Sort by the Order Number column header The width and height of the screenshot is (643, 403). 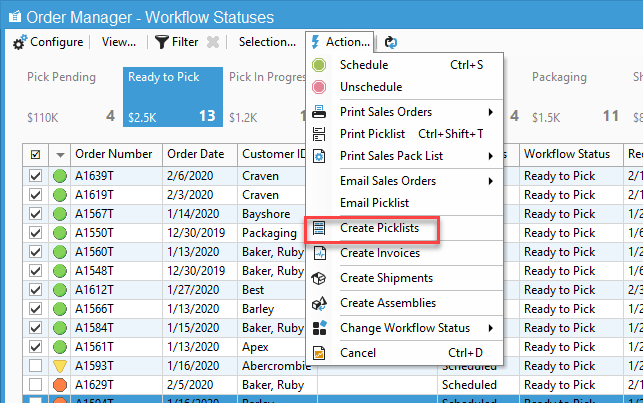116,155
